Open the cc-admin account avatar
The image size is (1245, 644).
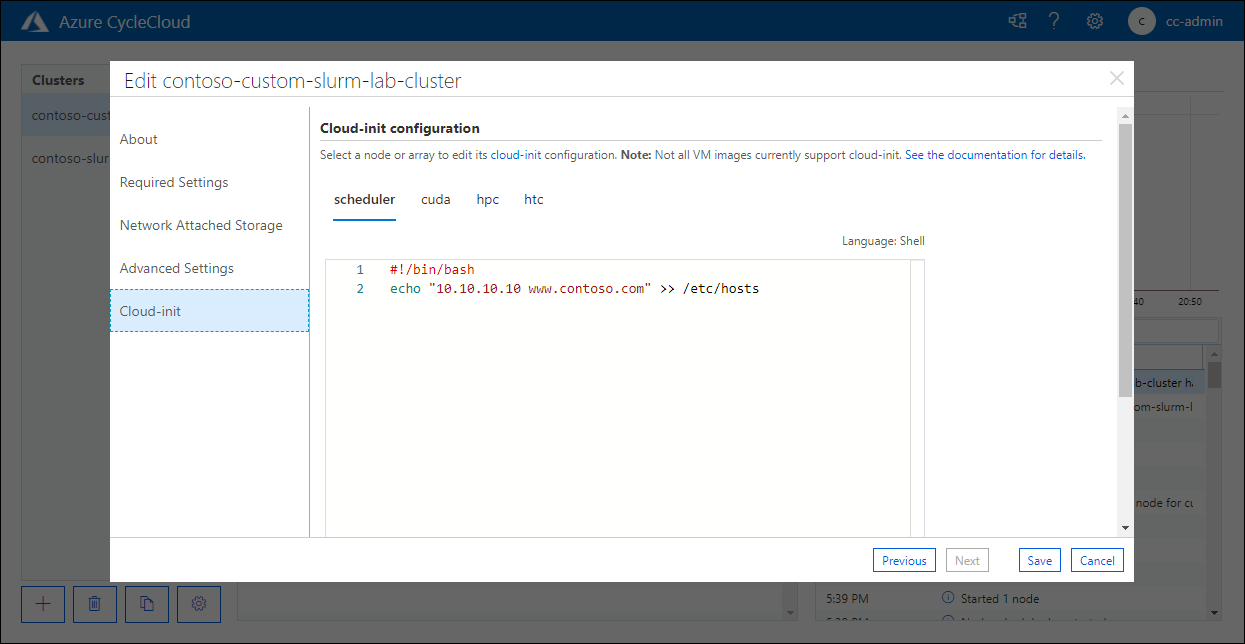1141,20
